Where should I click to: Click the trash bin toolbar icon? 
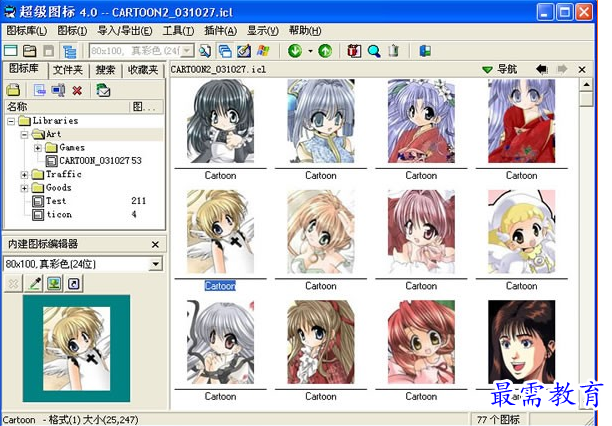pos(394,51)
